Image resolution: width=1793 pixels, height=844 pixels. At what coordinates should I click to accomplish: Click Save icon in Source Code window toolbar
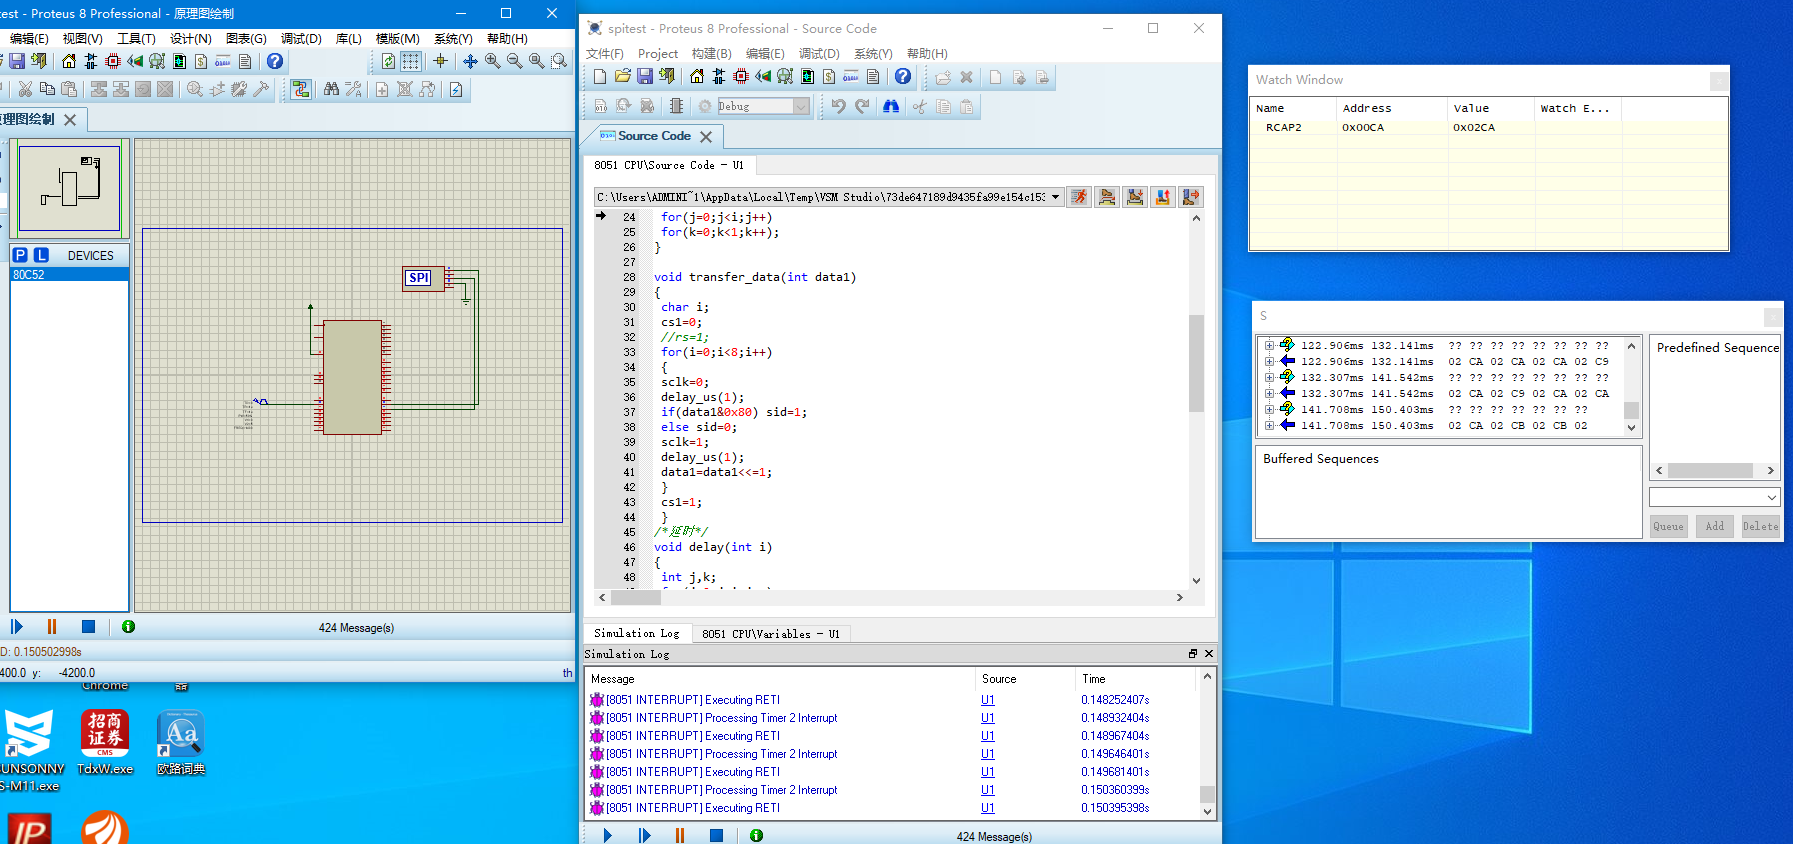tap(644, 77)
